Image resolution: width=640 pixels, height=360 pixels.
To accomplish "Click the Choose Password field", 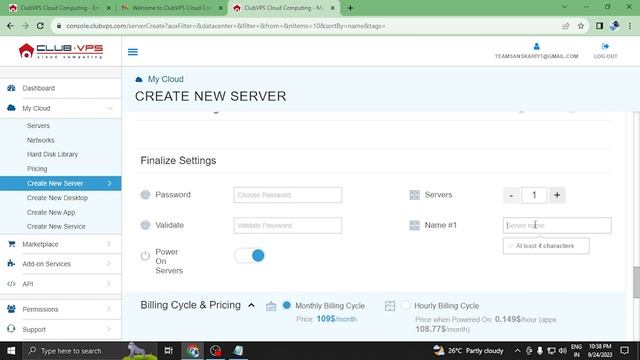I will (287, 195).
